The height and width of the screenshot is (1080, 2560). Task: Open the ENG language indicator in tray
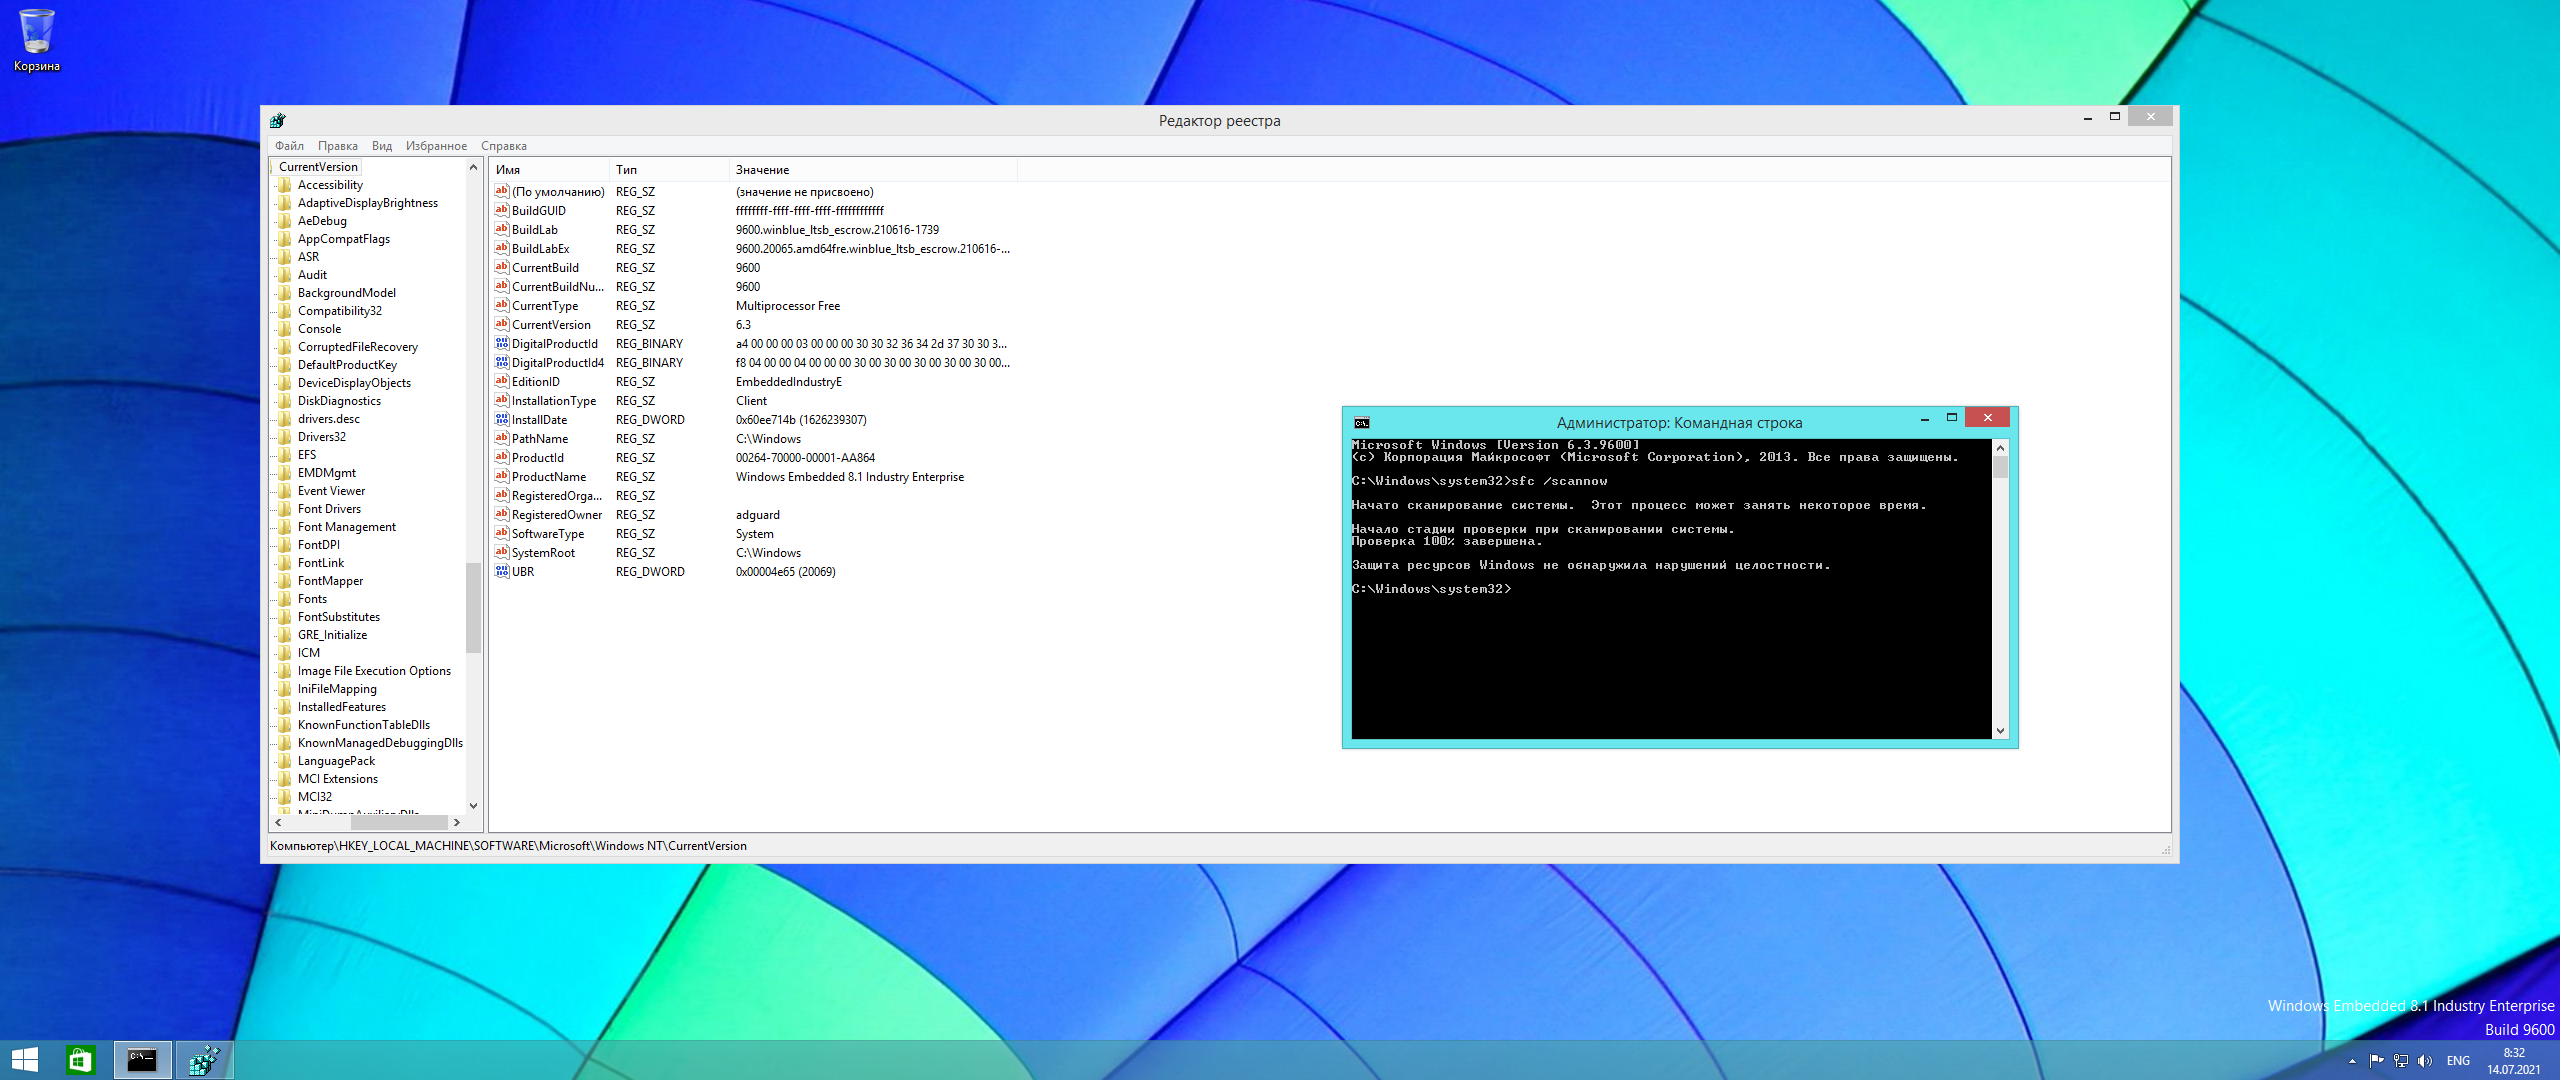(2458, 1061)
